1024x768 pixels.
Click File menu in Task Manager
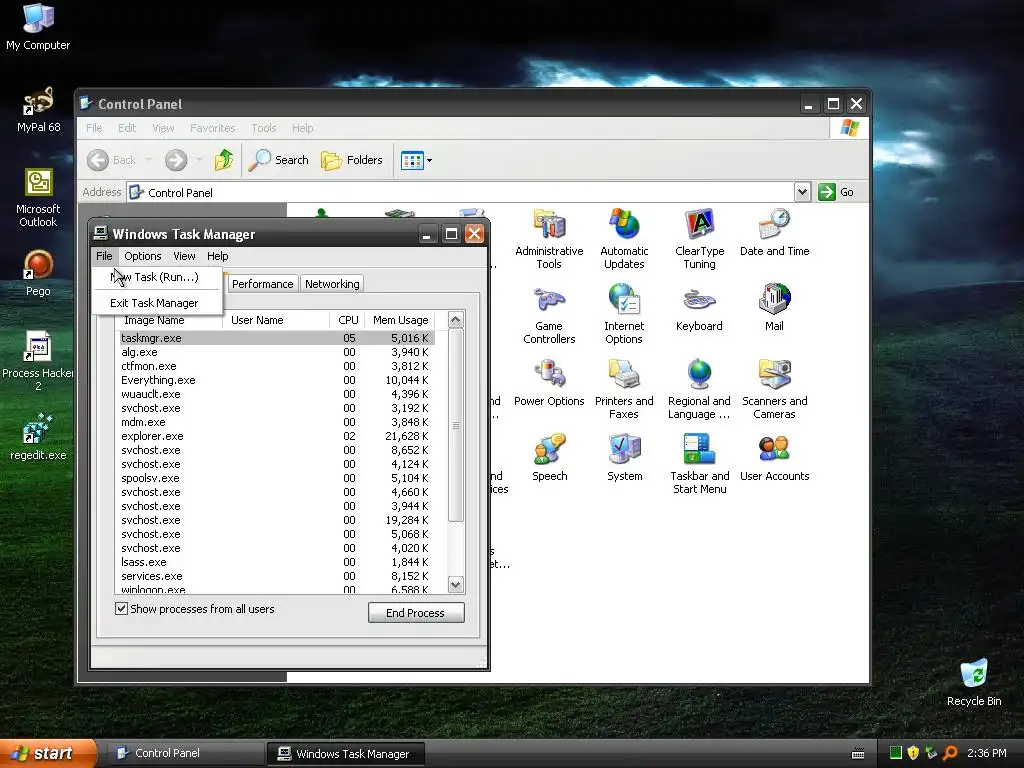(x=104, y=256)
